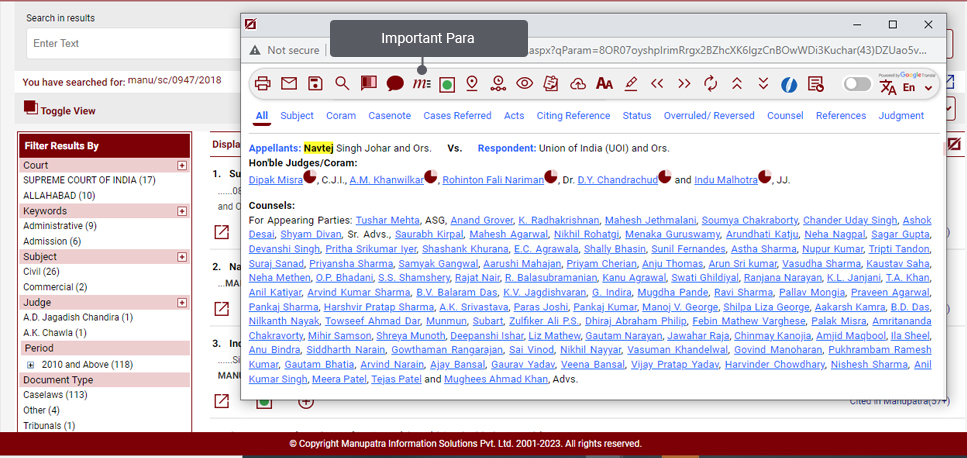Click the refresh arrows icon

[710, 84]
